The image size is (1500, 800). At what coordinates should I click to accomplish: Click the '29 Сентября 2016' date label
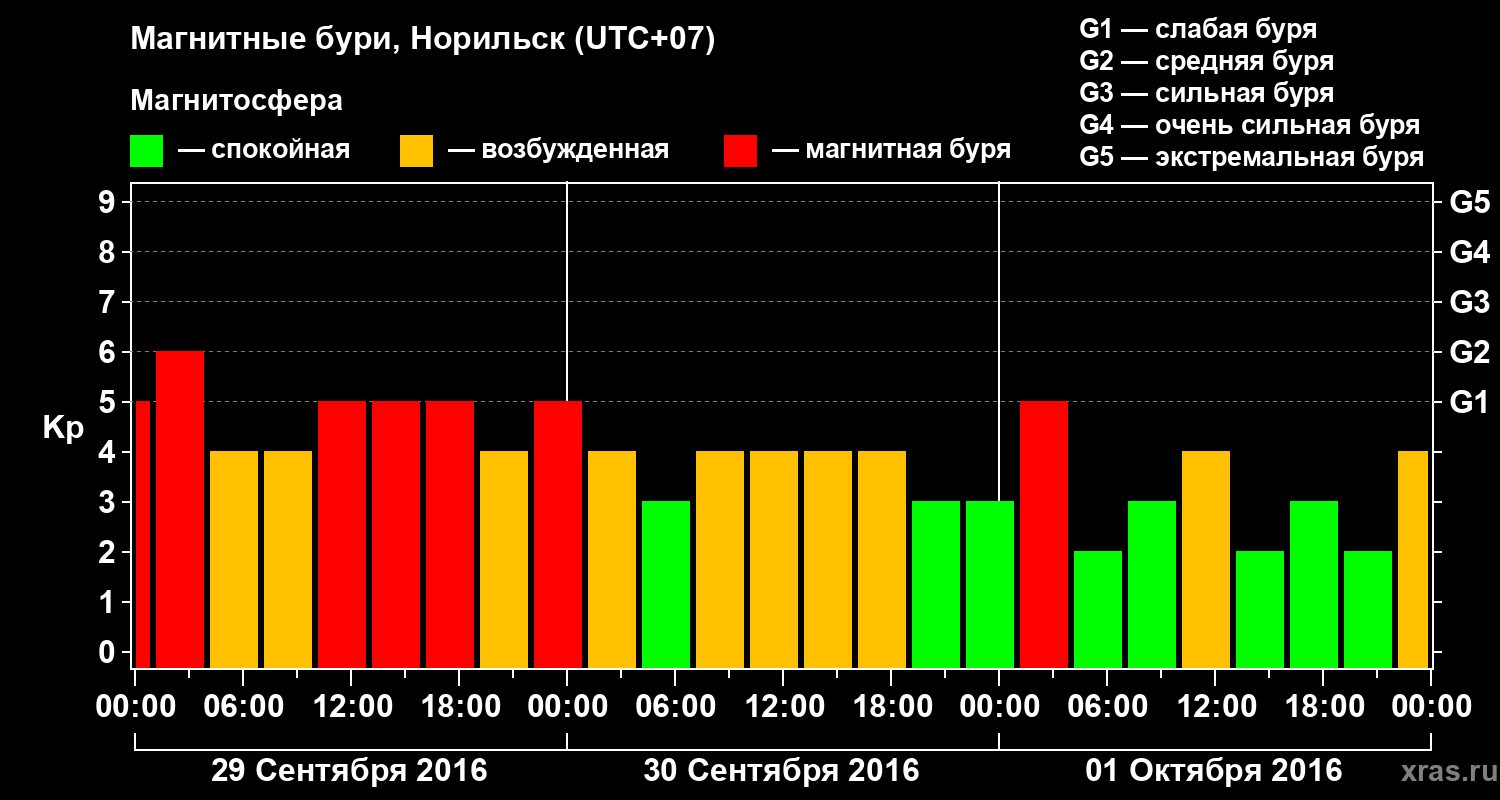[x=349, y=771]
